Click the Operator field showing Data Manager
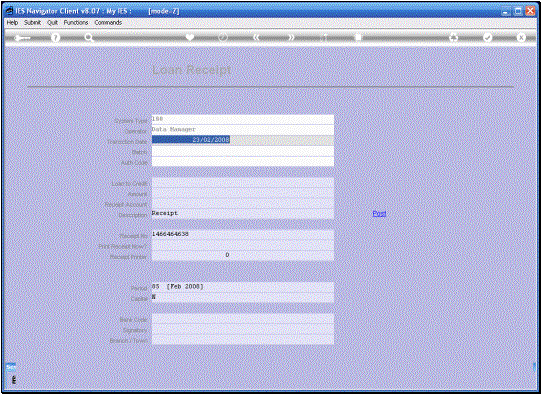Viewport: 541px width, 394px height. [x=243, y=130]
